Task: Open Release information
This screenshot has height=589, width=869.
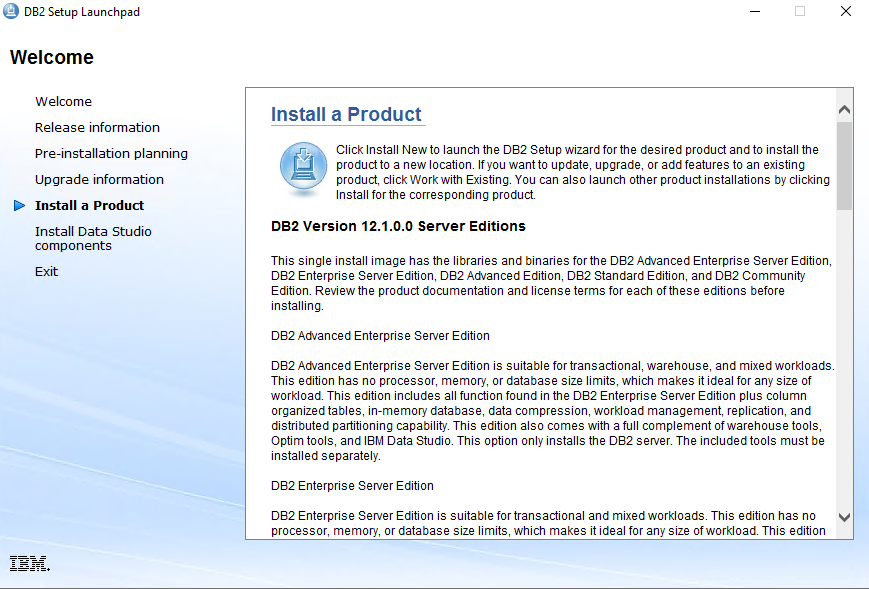Action: coord(97,127)
